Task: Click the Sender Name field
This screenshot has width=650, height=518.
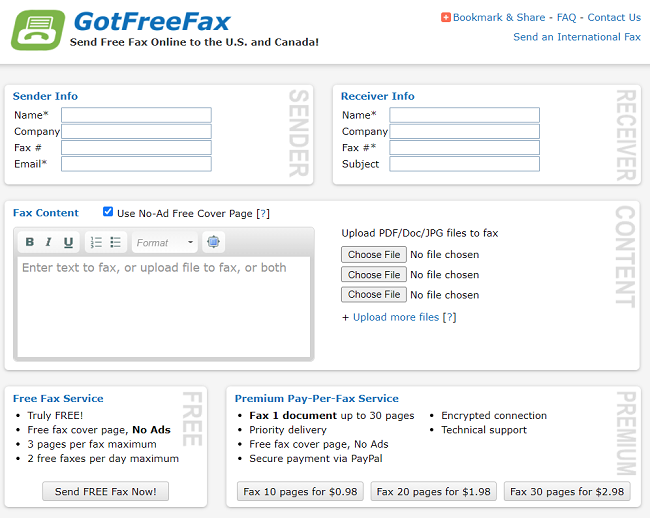Action: pyautogui.click(x=136, y=115)
